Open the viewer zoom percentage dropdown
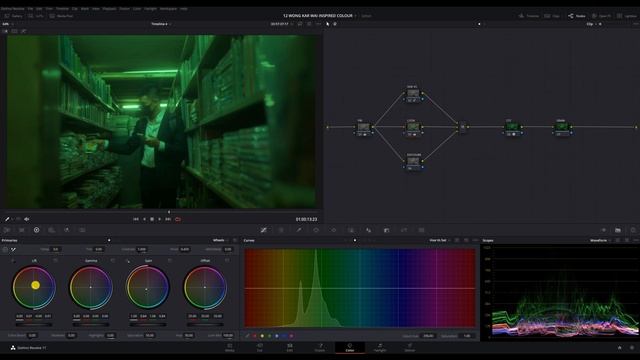 (x=7, y=24)
